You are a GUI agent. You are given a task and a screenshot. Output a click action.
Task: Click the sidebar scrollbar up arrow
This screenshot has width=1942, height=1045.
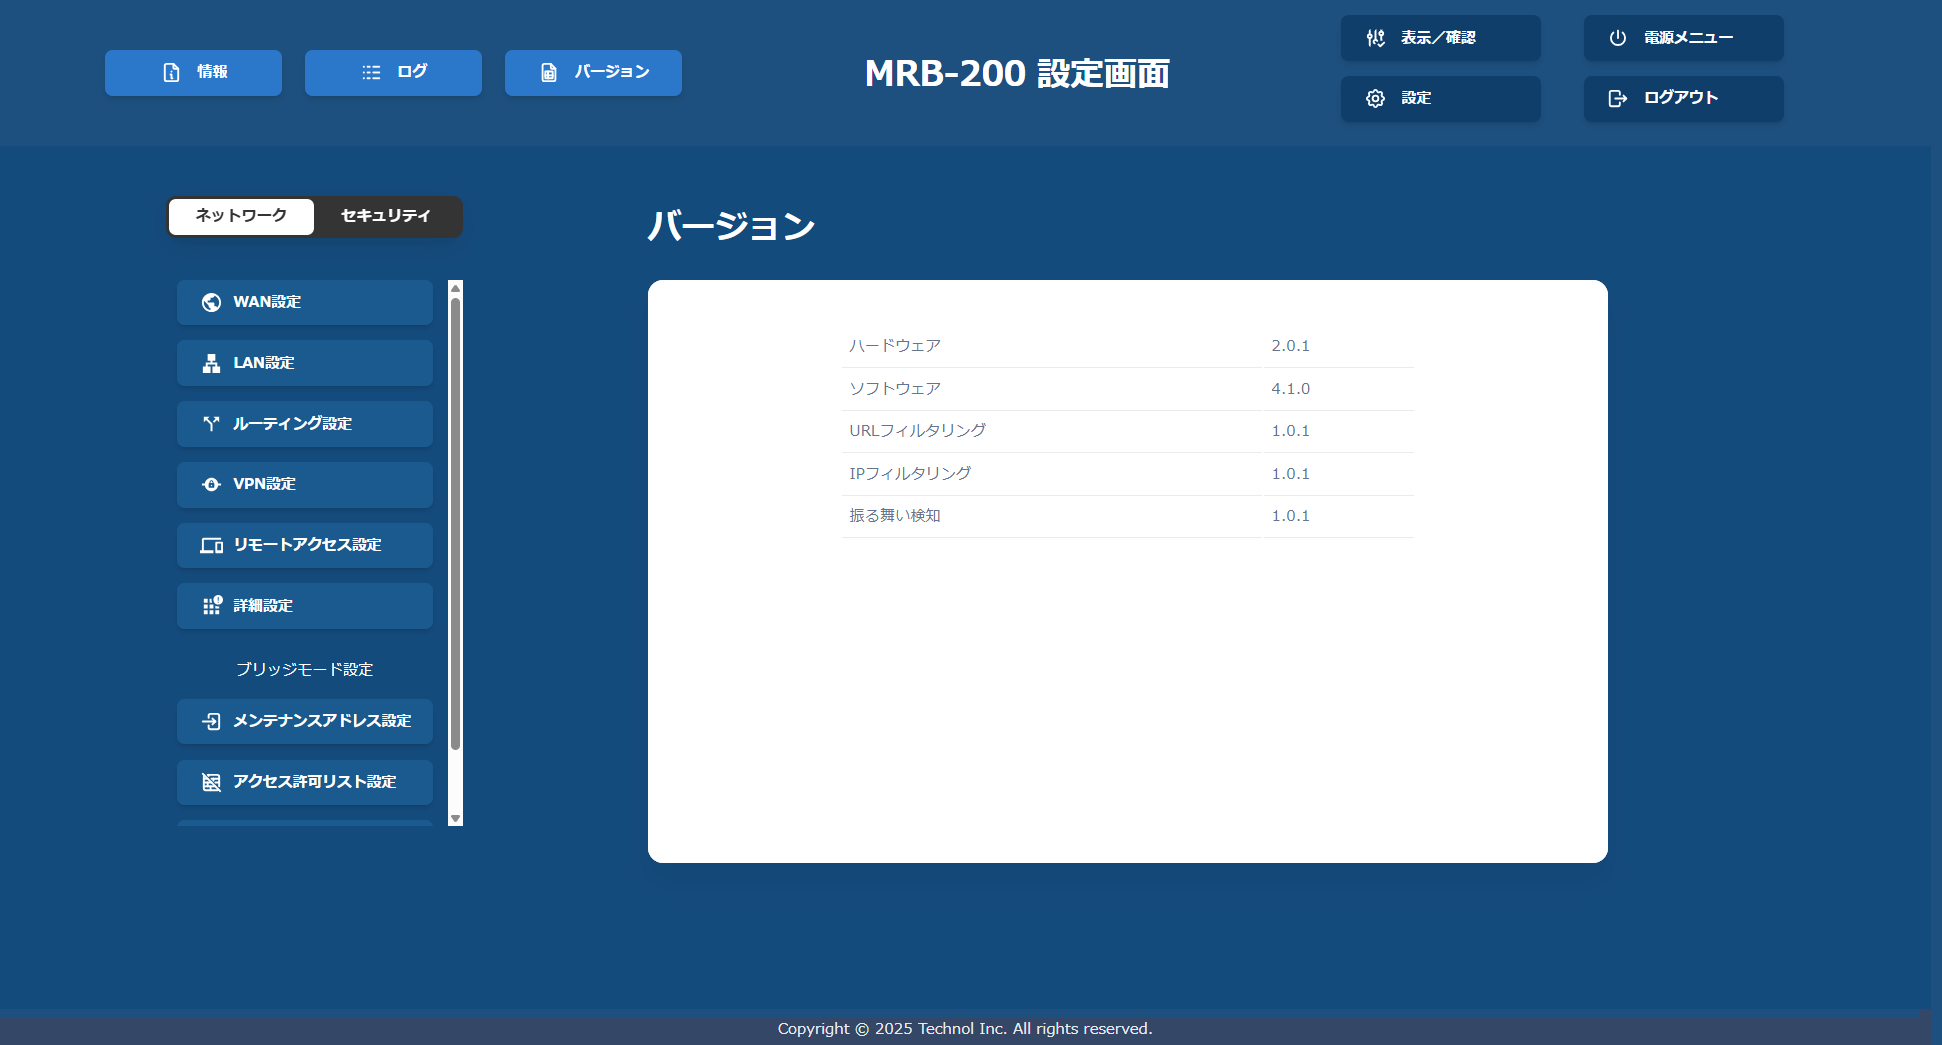[455, 288]
